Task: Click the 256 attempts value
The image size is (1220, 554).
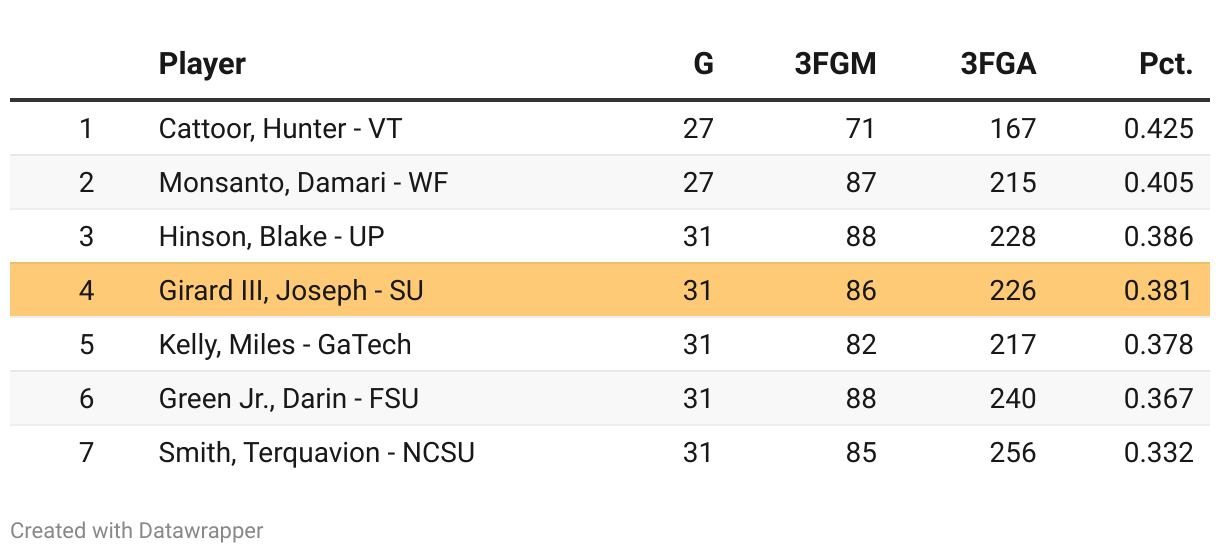Action: 1012,453
